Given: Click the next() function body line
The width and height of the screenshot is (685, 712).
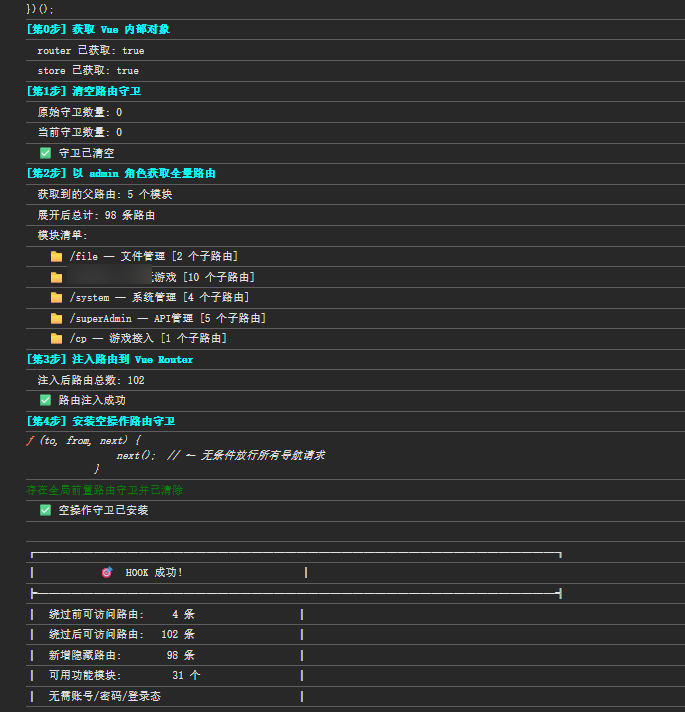Looking at the screenshot, I should (221, 455).
